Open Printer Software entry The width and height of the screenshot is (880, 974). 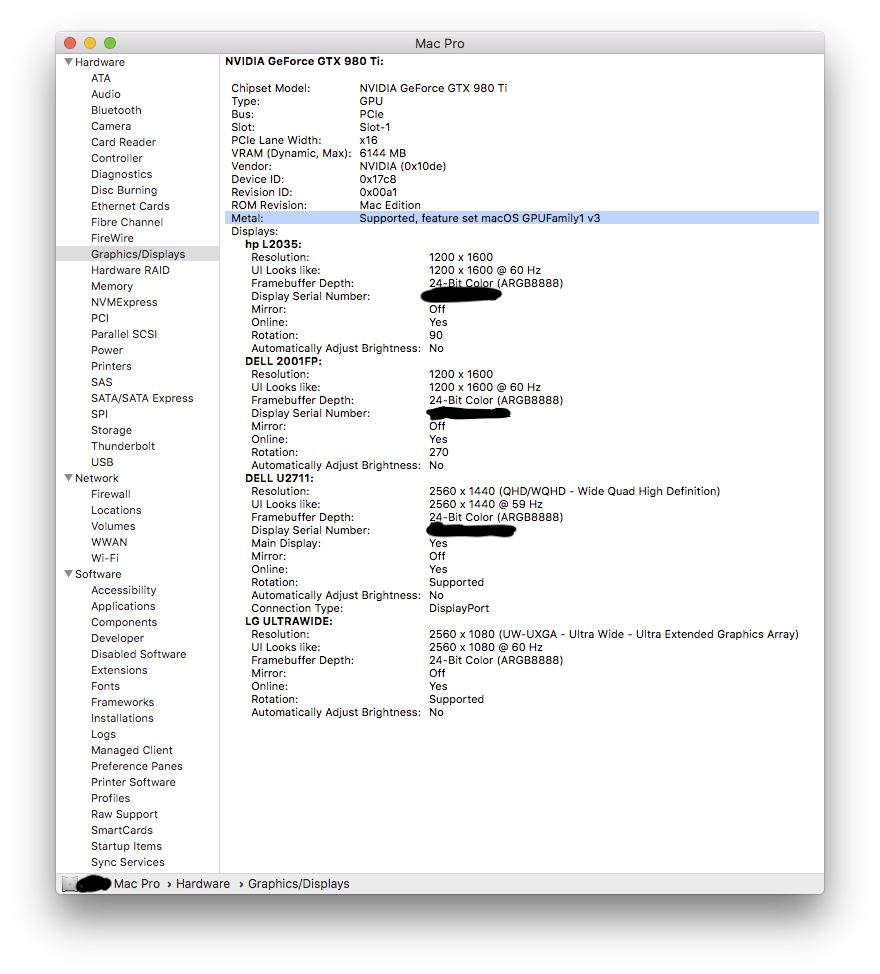click(x=133, y=782)
